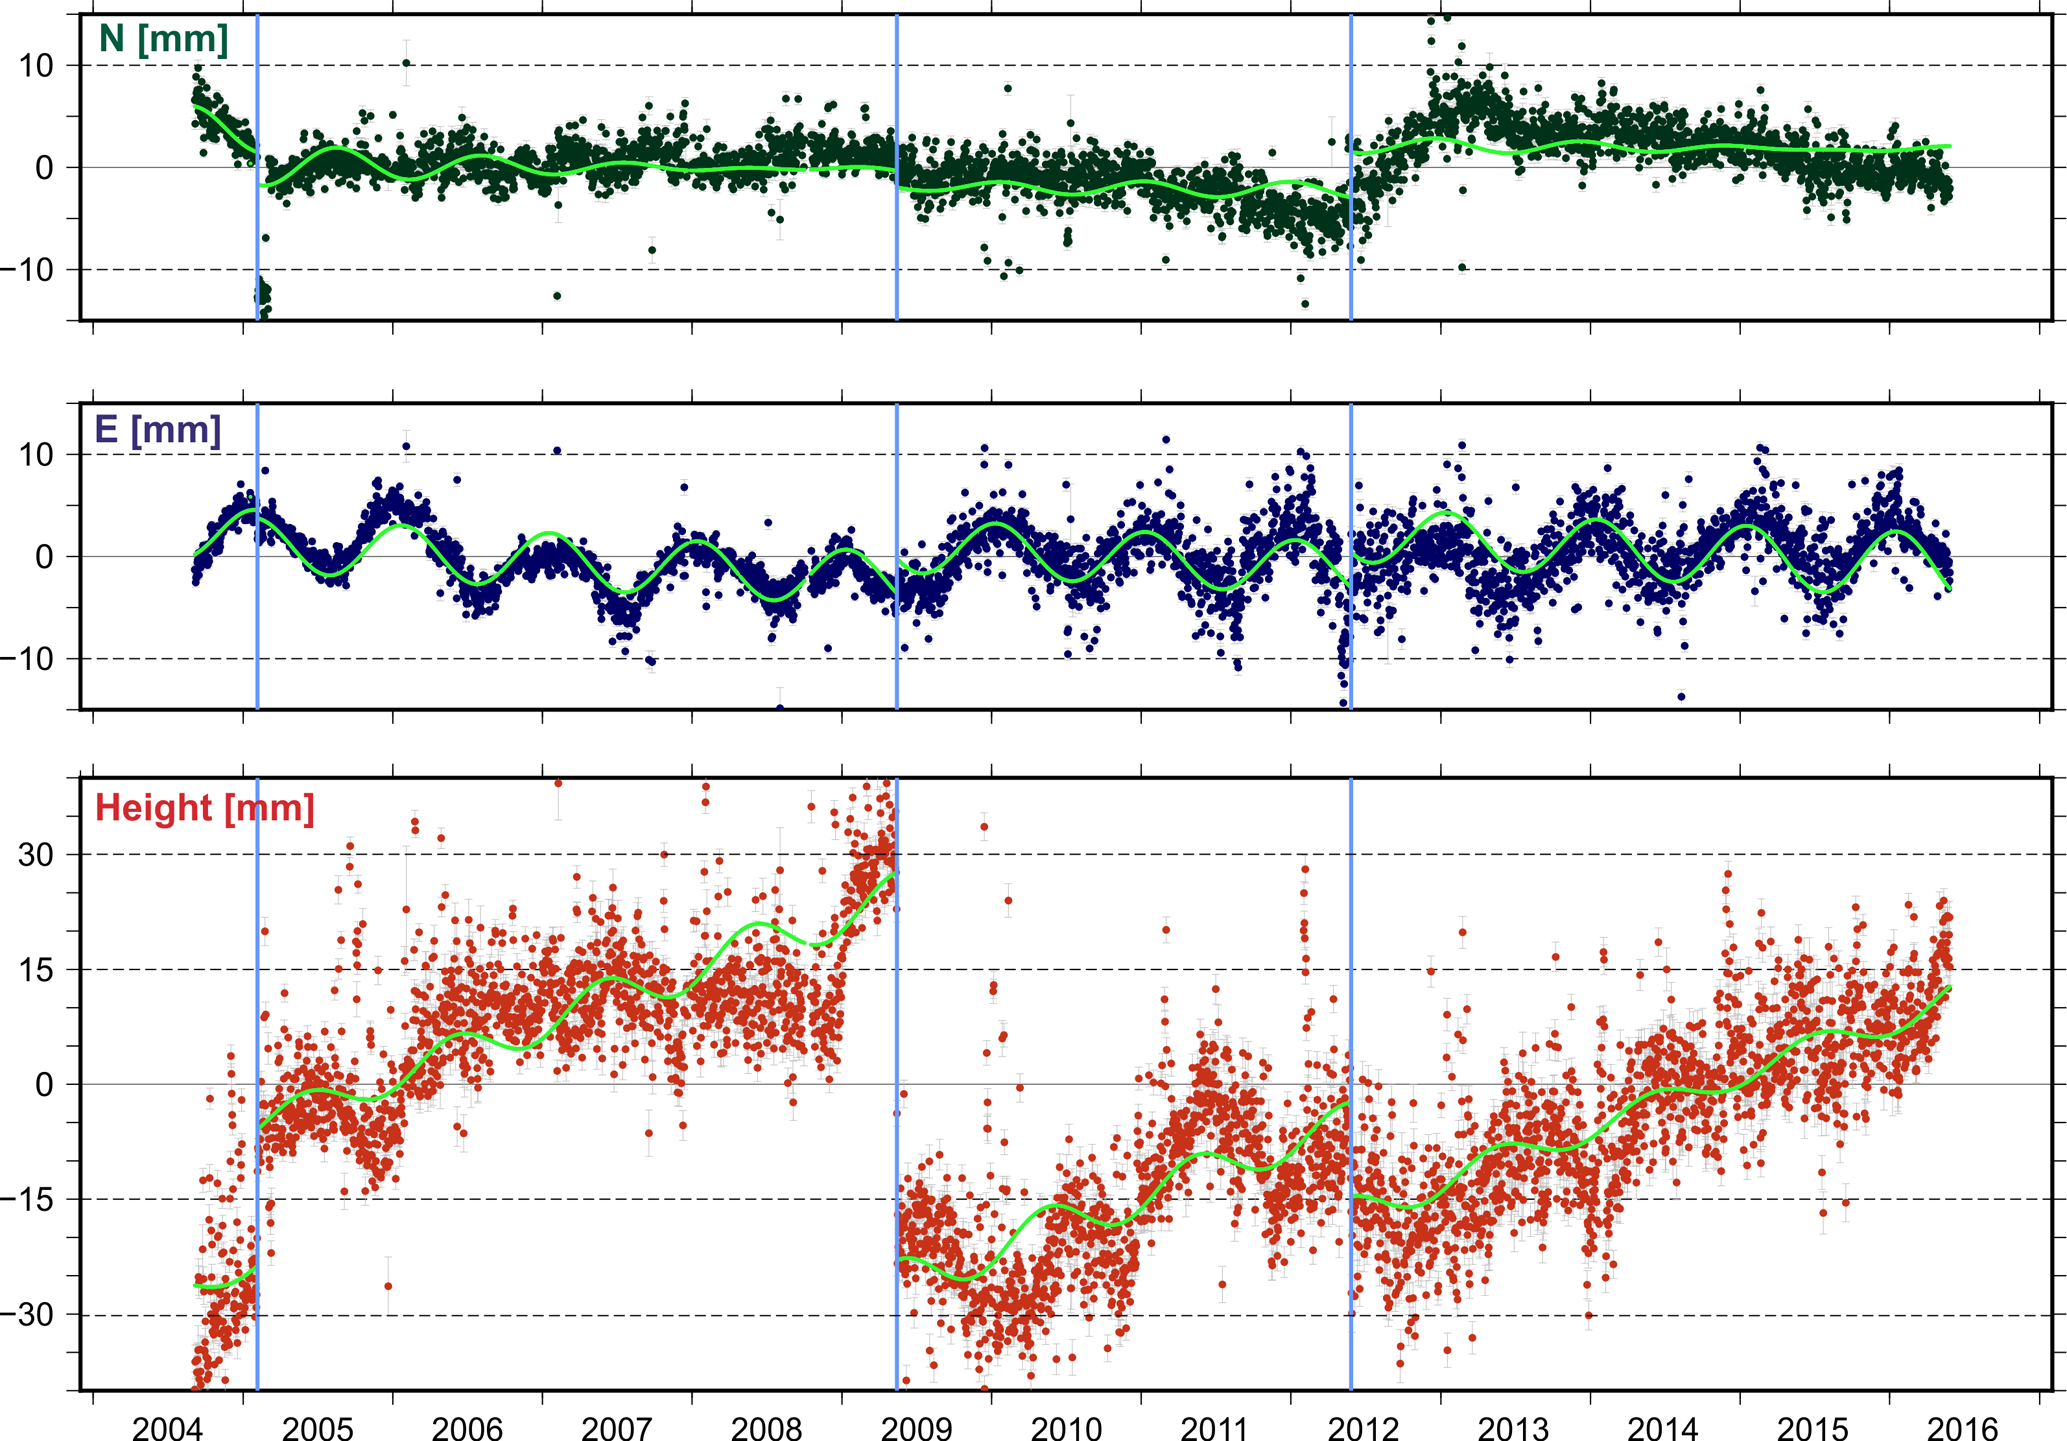
Task: Select the 2009 year label on the time axis
Action: click(915, 1427)
